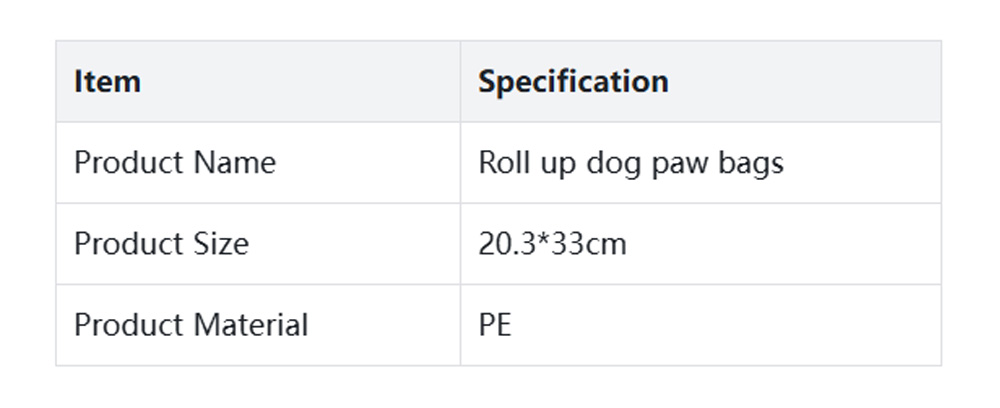This screenshot has height=408, width=1000.
Task: Click the word "Size" in the second row
Action: coord(221,243)
